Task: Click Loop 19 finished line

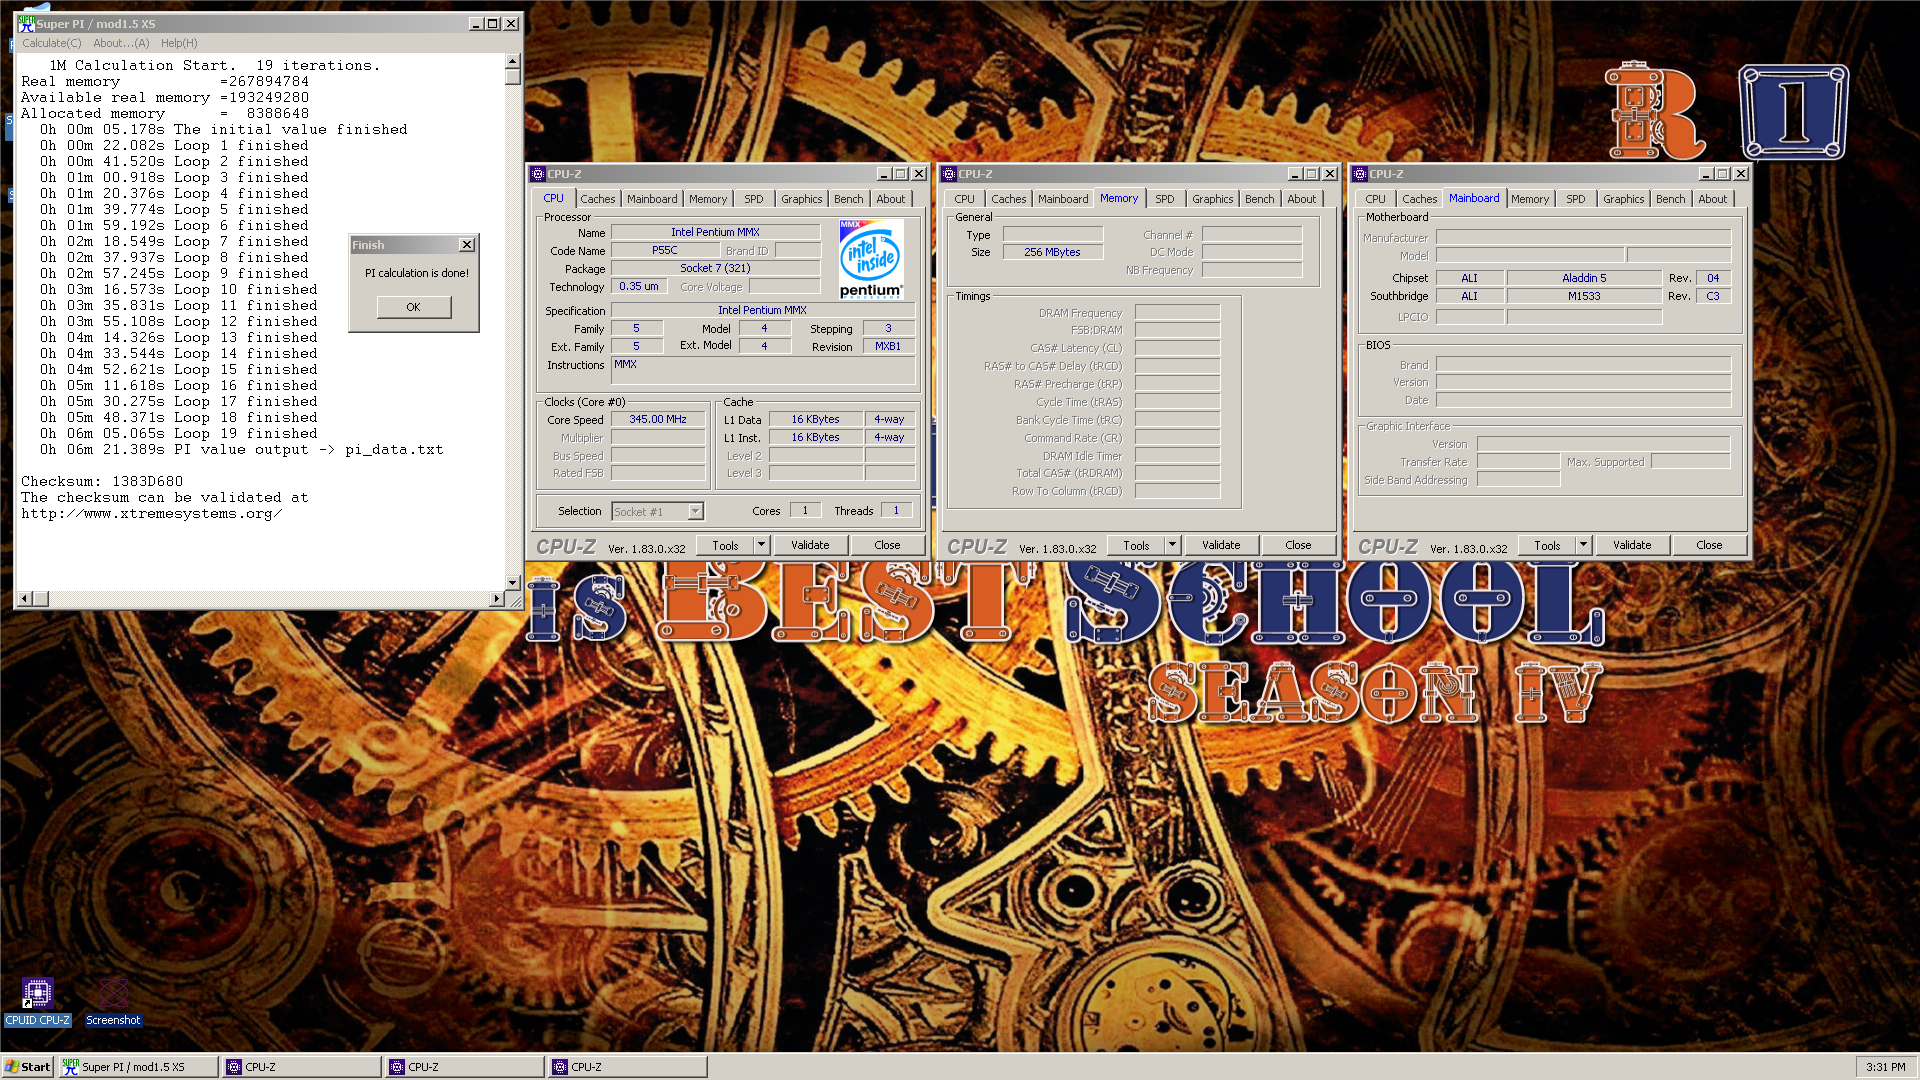Action: tap(179, 434)
